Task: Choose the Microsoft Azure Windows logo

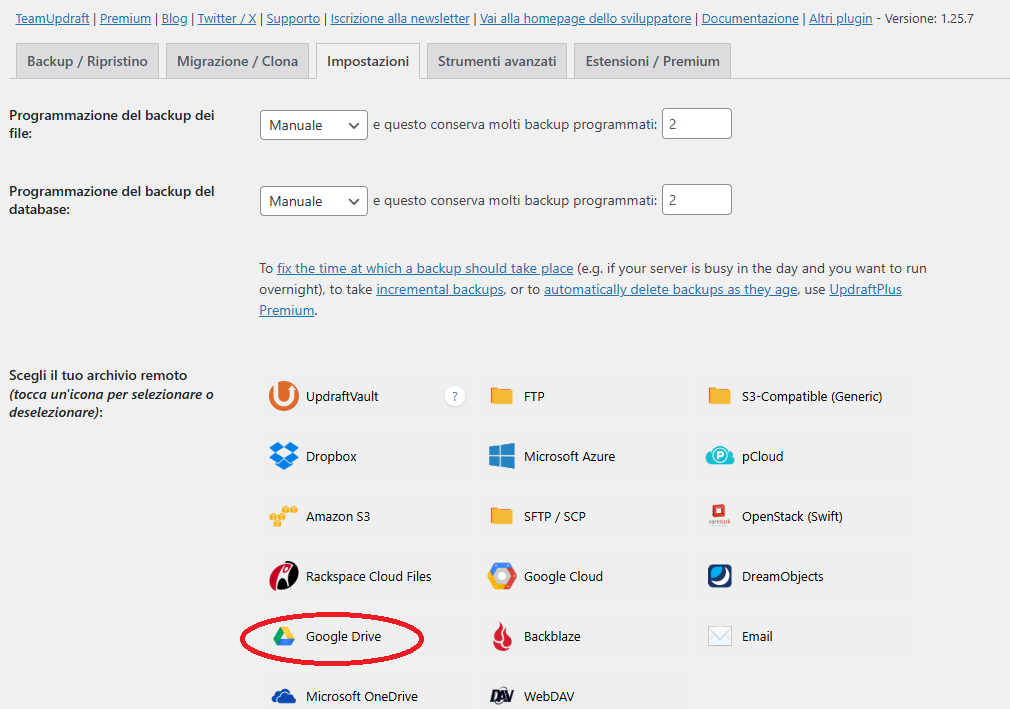Action: (501, 456)
